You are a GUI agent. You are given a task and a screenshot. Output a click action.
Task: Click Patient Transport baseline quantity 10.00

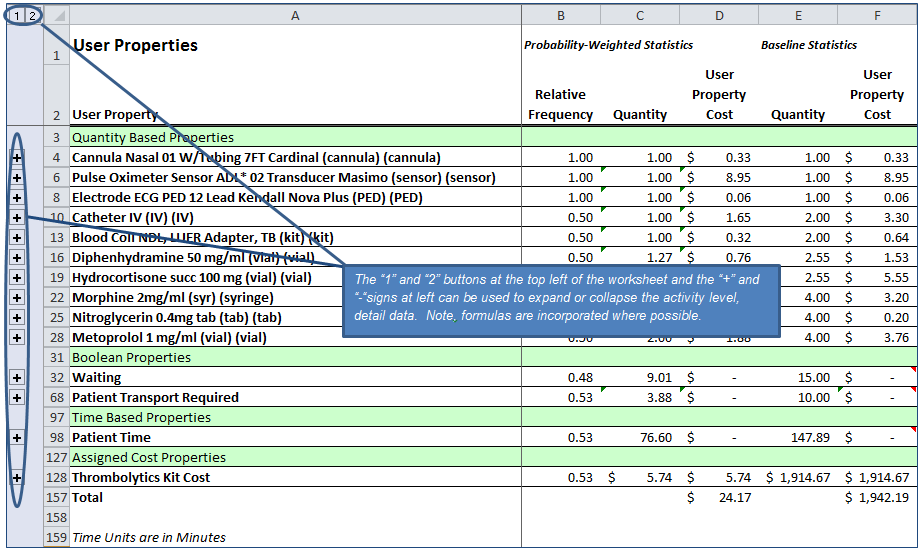point(814,398)
